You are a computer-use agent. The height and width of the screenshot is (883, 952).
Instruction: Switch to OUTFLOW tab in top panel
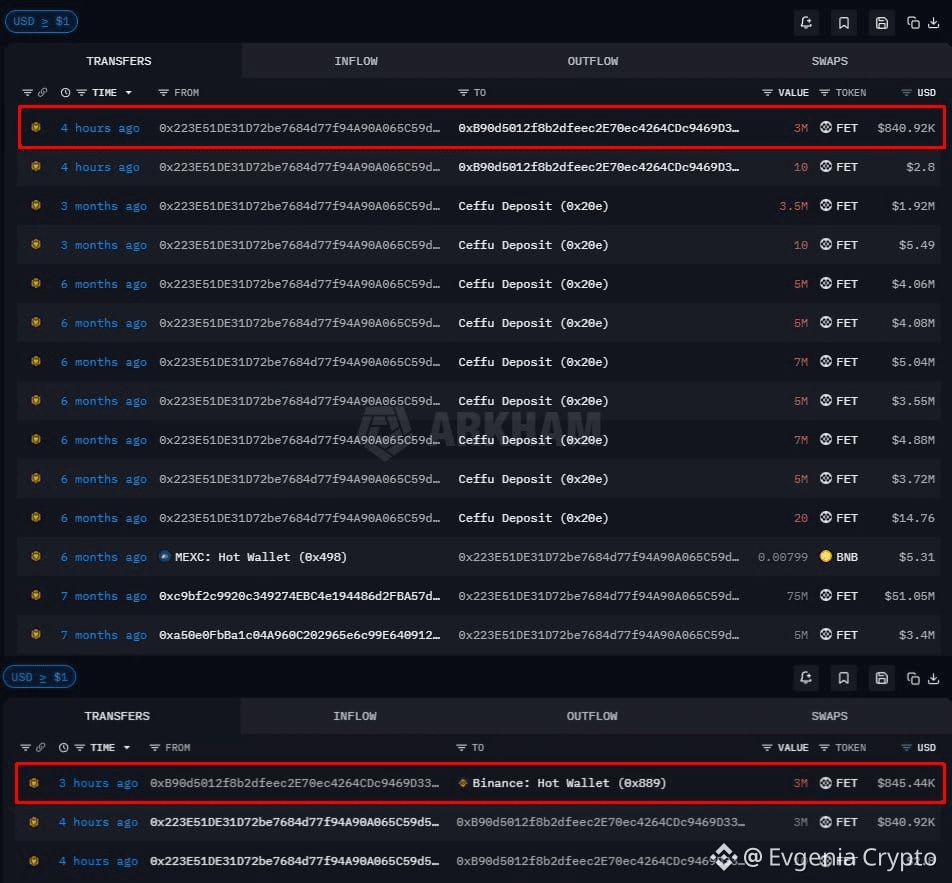coord(593,61)
